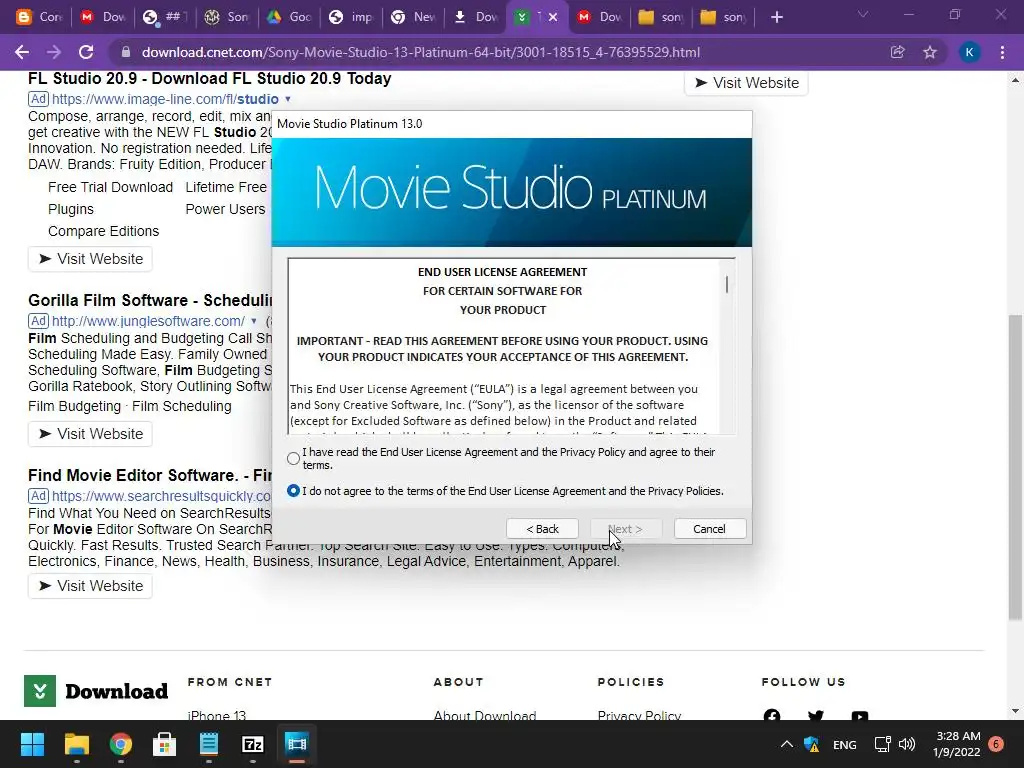Viewport: 1024px width, 768px height.
Task: Open the YouTube icon under Follow Us
Action: pyautogui.click(x=859, y=716)
